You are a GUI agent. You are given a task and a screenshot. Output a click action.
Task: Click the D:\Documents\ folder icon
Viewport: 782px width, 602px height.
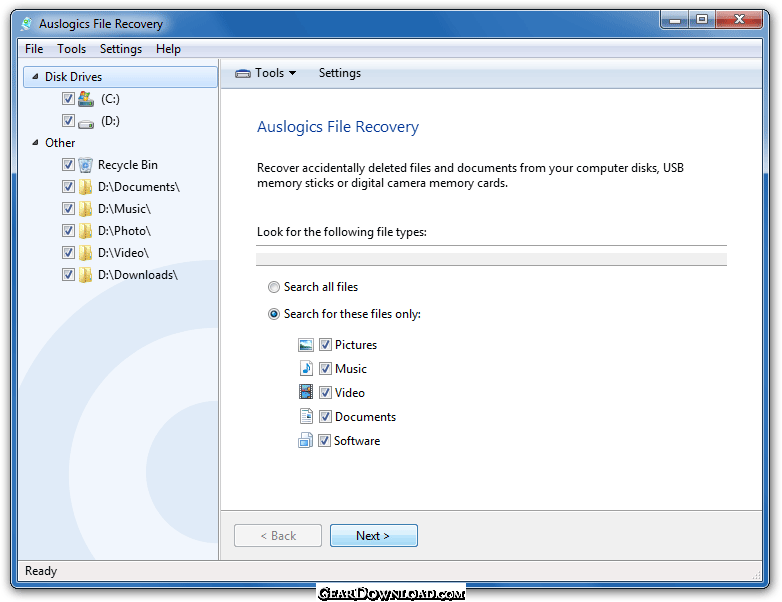pyautogui.click(x=86, y=187)
